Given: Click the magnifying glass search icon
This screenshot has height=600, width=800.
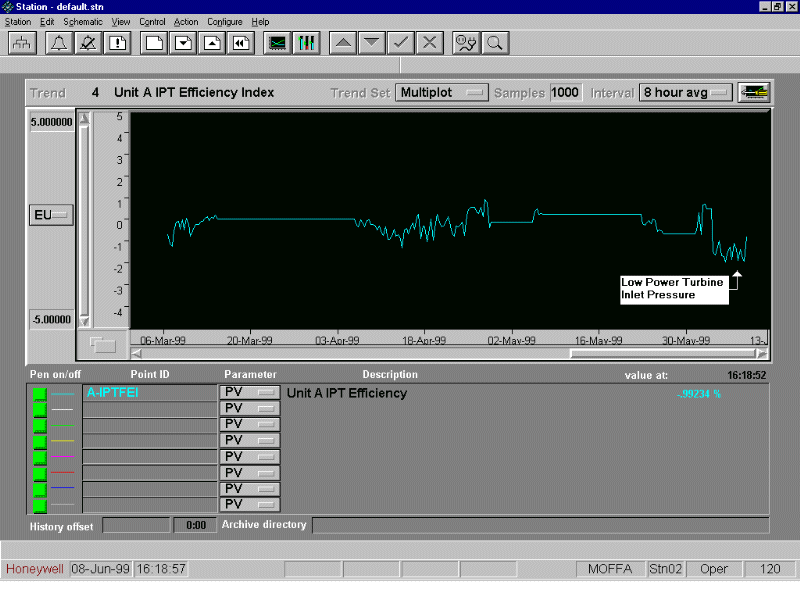Looking at the screenshot, I should (494, 43).
